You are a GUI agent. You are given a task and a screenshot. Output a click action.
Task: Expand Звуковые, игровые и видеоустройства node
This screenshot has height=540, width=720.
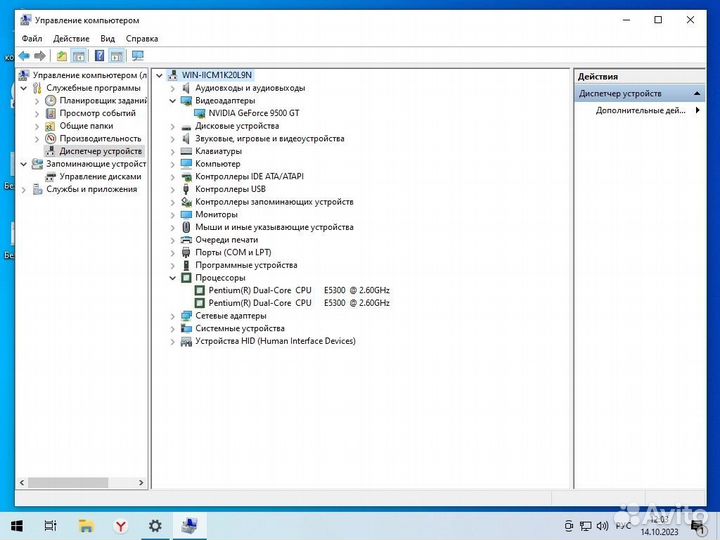click(x=173, y=139)
